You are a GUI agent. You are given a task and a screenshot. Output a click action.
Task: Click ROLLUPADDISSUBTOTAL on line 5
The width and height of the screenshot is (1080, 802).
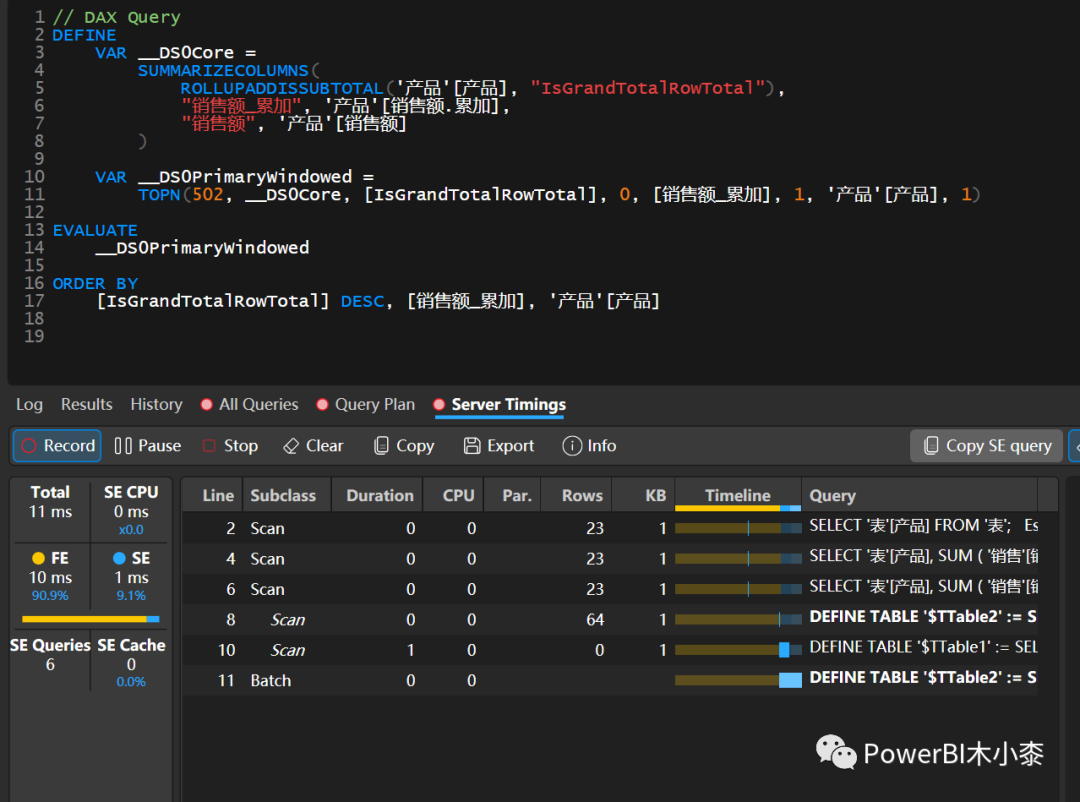[x=282, y=89]
